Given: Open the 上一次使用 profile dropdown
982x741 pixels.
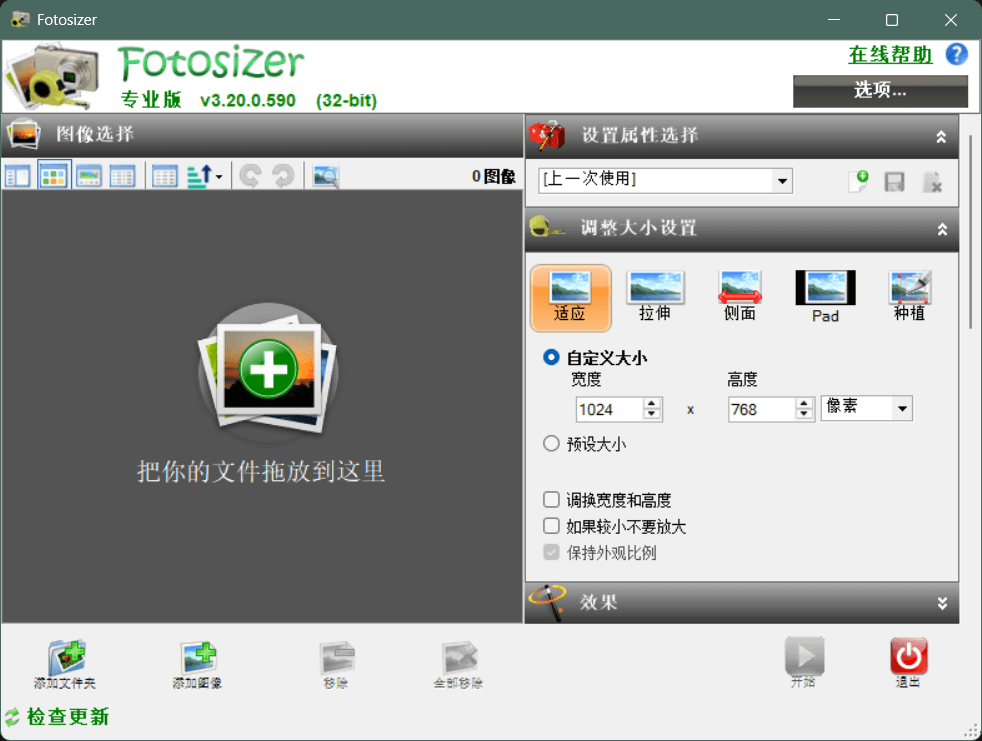Looking at the screenshot, I should point(665,180).
